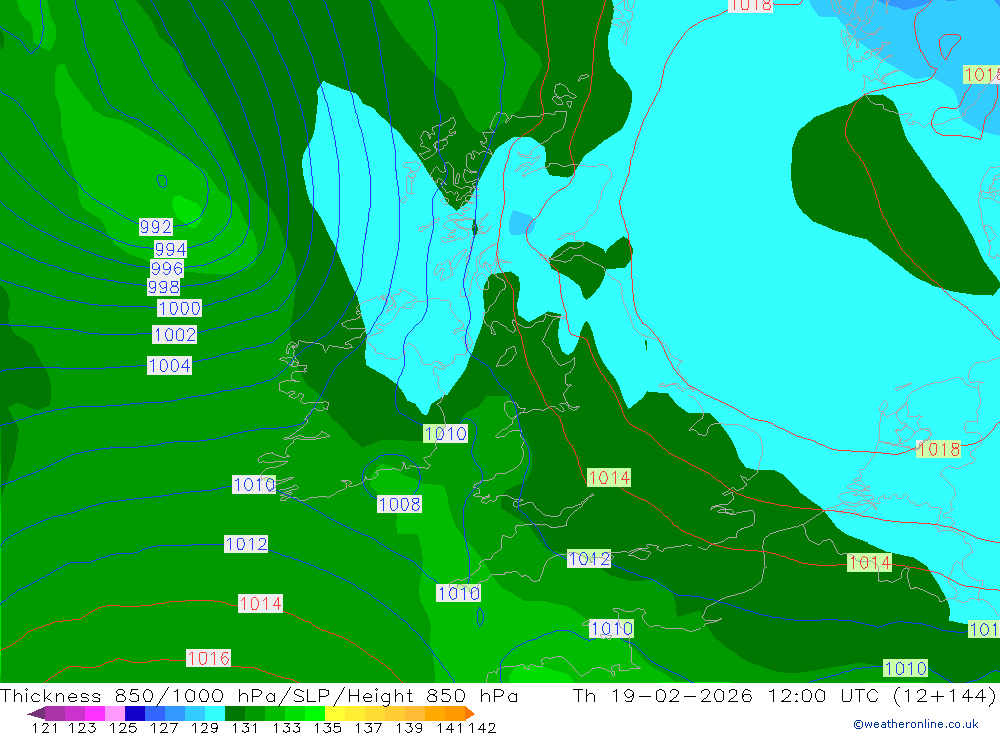Click the dark blue legend swatch

pos(135,713)
